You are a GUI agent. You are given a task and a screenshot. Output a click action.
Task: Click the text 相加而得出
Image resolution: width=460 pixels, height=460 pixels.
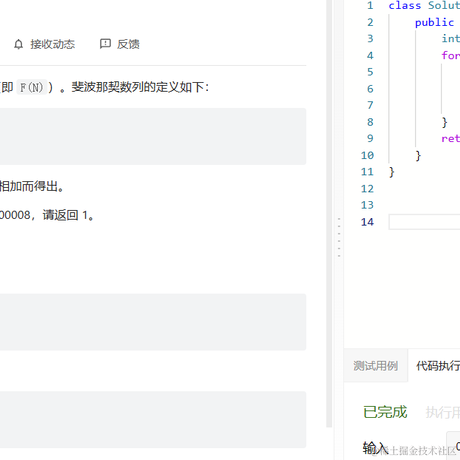pos(29,186)
